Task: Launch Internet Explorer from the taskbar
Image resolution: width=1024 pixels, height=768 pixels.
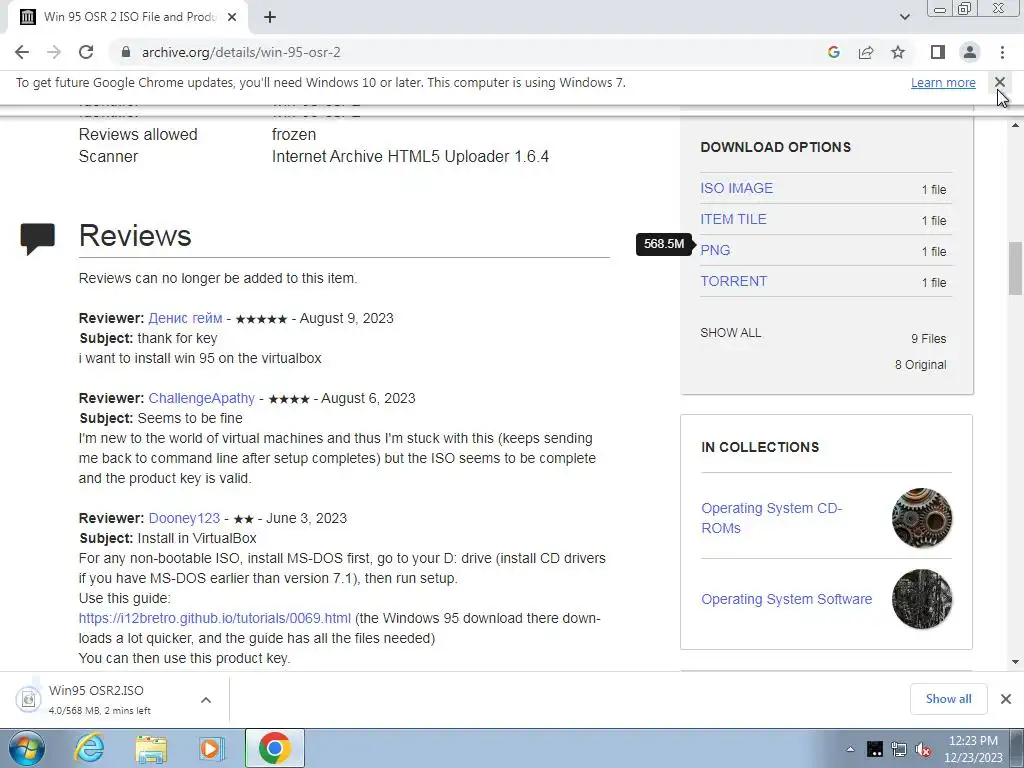Action: (89, 748)
